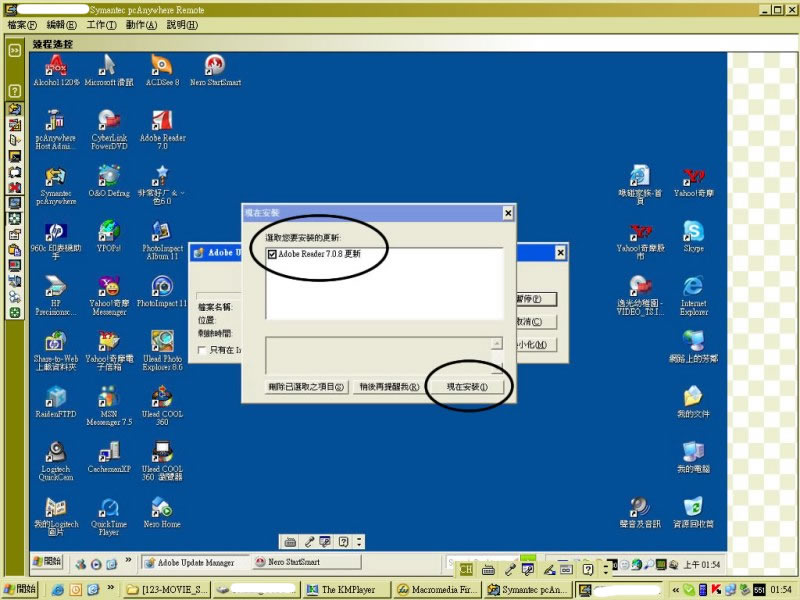Screen dimensions: 800x600
Task: Click the 現在安裝(I) install now button
Action: click(x=467, y=387)
